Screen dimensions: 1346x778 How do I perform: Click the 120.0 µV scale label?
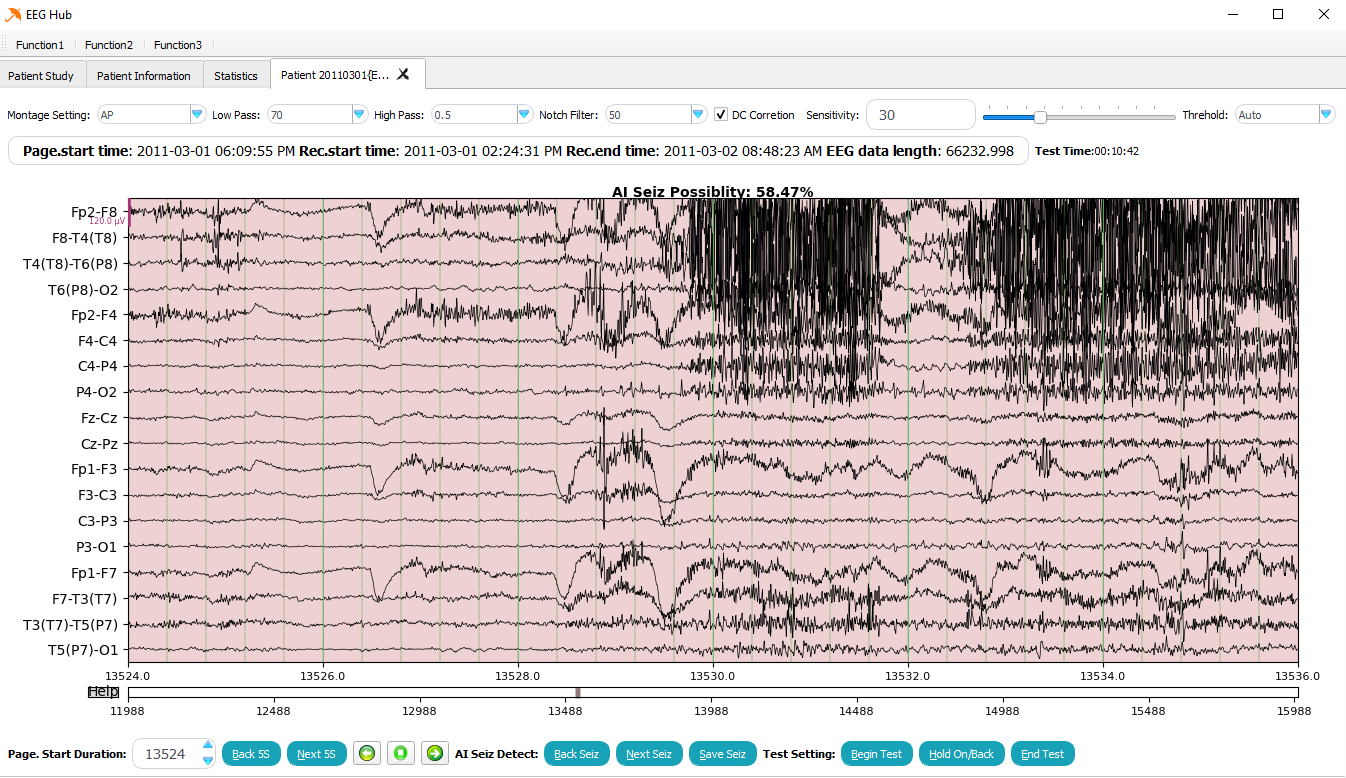click(x=108, y=221)
